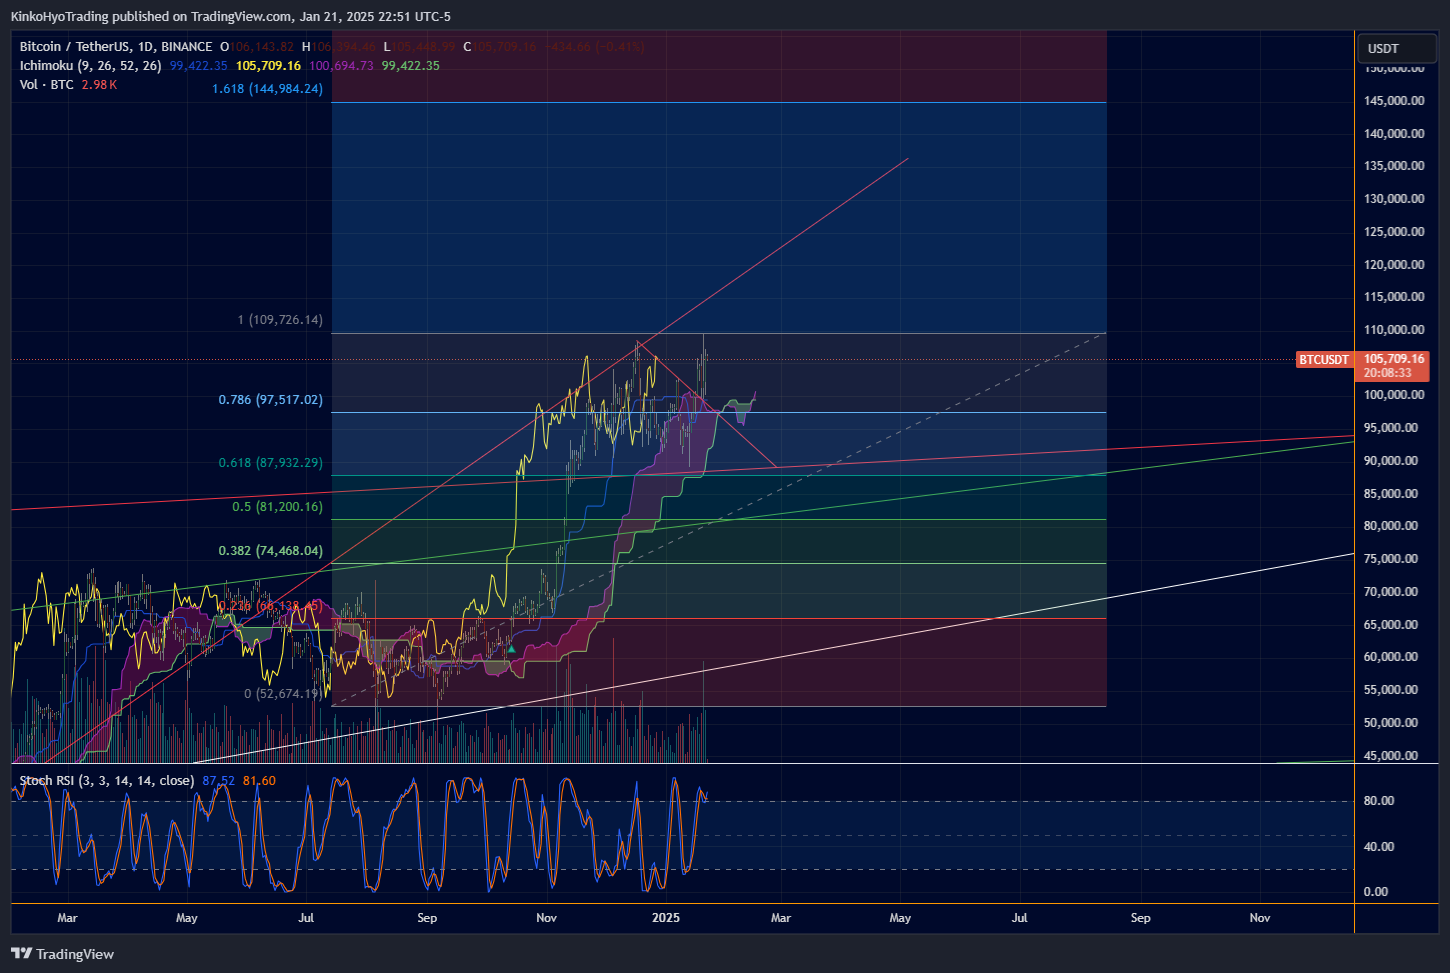The width and height of the screenshot is (1450, 973).
Task: Click the 110,000.00 price axis label
Action: (x=1394, y=329)
